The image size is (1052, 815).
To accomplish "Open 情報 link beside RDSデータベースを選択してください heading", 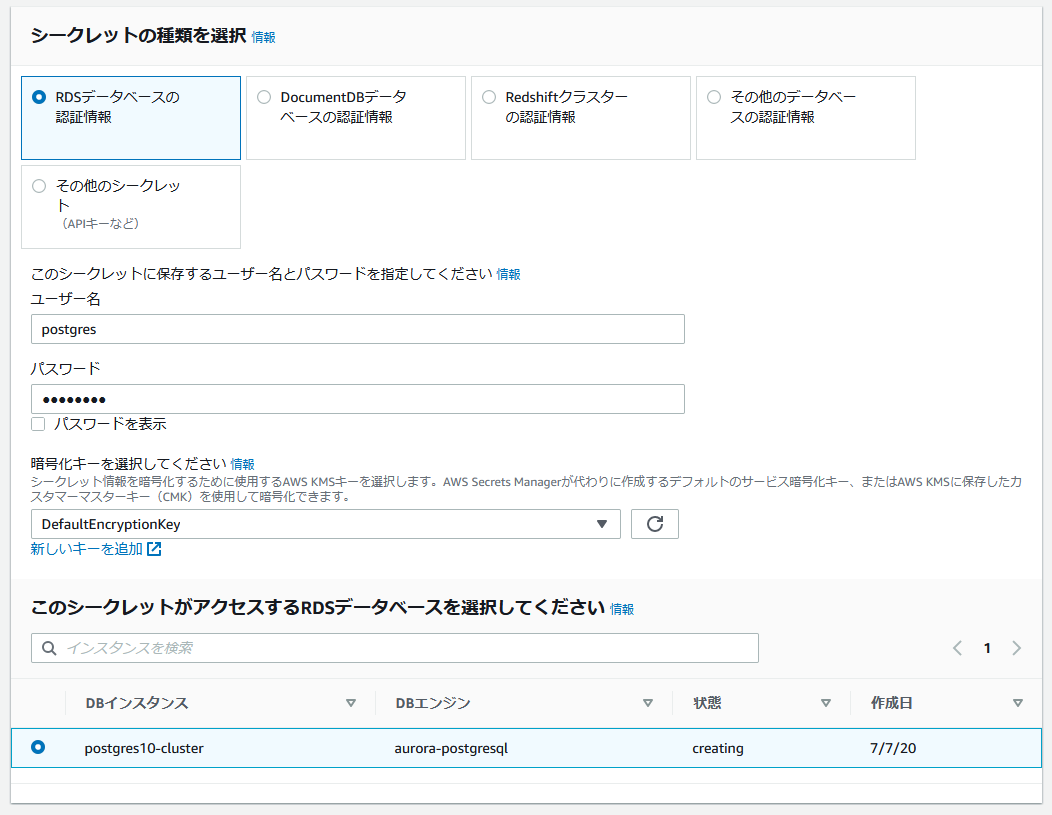I will pos(622,609).
